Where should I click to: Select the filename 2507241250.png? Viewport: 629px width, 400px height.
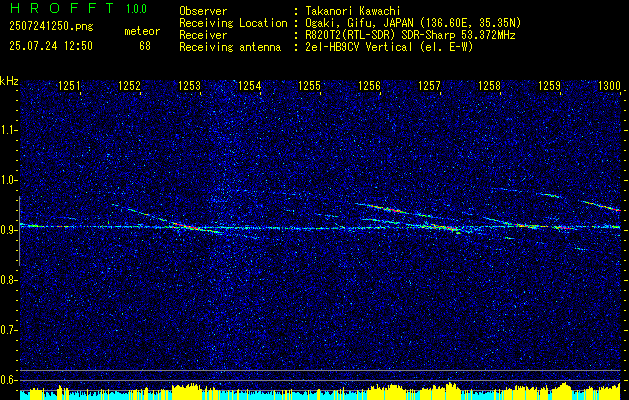pos(51,27)
